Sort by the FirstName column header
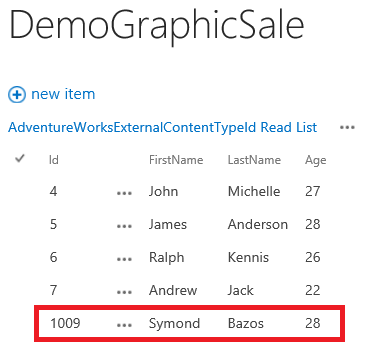The height and width of the screenshot is (362, 390). coord(176,160)
